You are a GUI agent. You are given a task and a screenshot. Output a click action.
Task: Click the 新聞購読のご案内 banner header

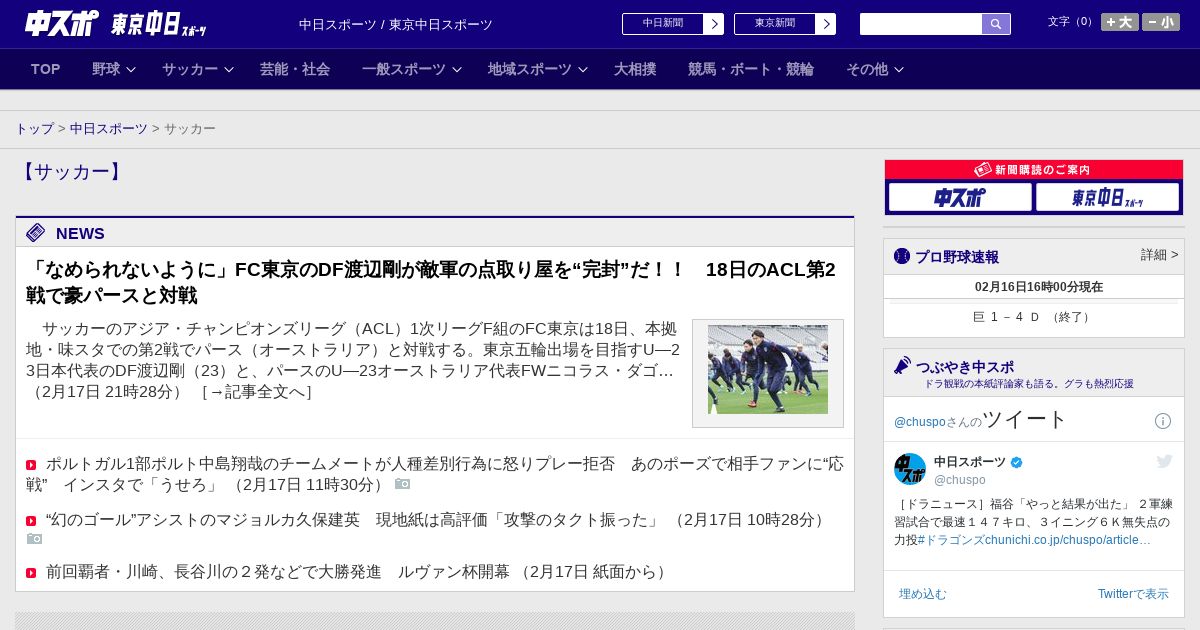click(x=1034, y=170)
